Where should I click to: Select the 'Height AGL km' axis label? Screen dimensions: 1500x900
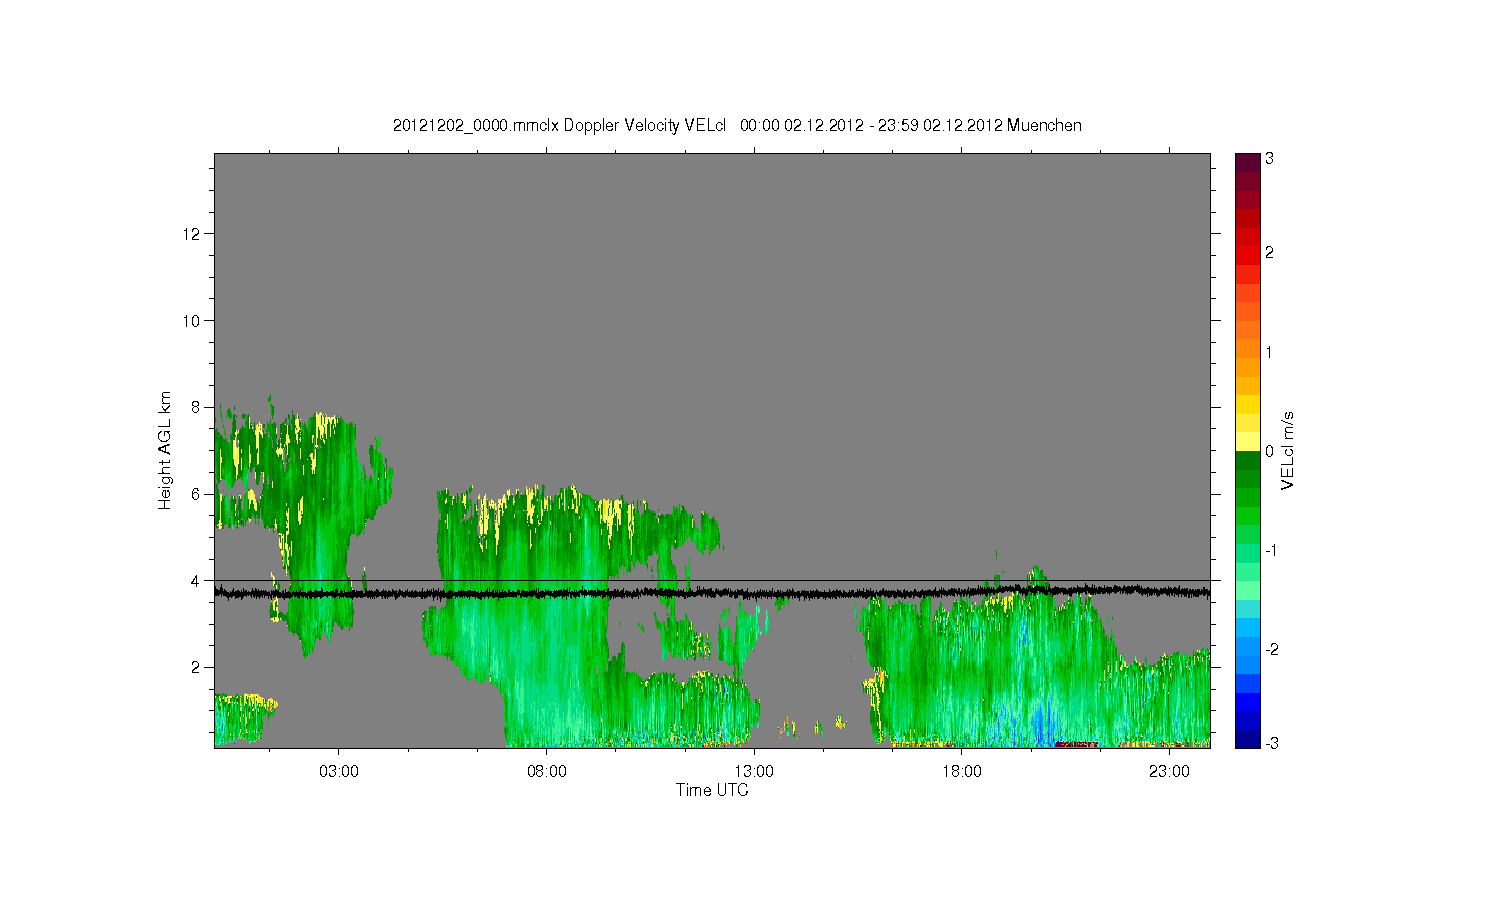click(165, 450)
